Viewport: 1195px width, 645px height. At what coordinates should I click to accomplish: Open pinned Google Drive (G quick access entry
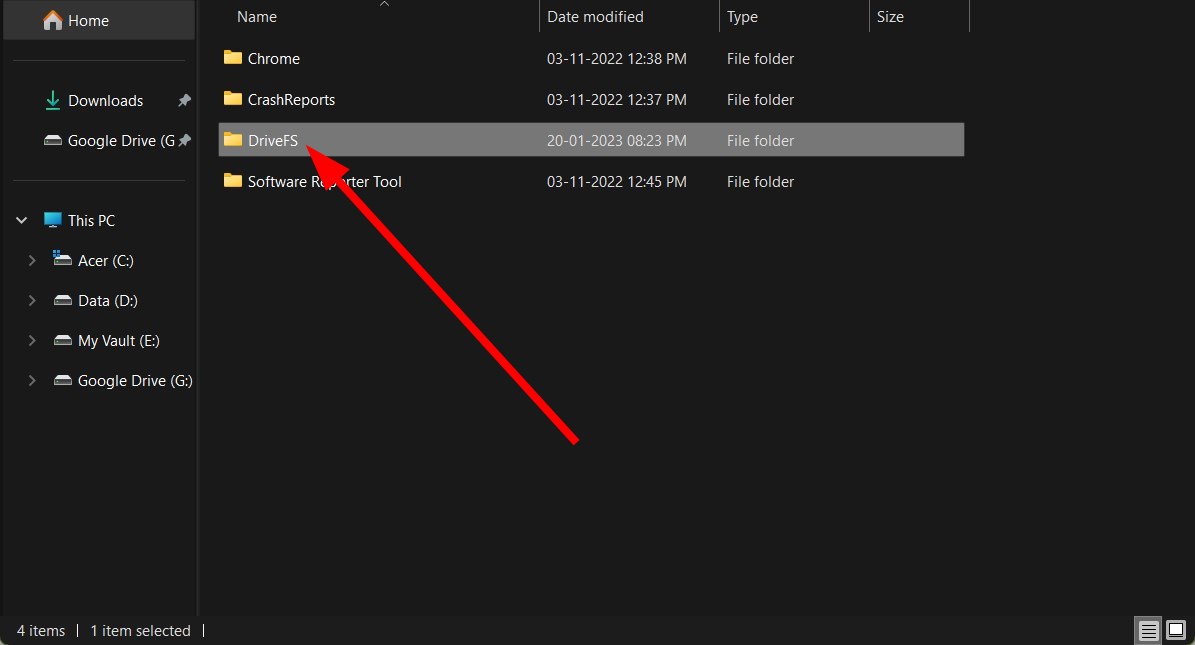point(121,140)
